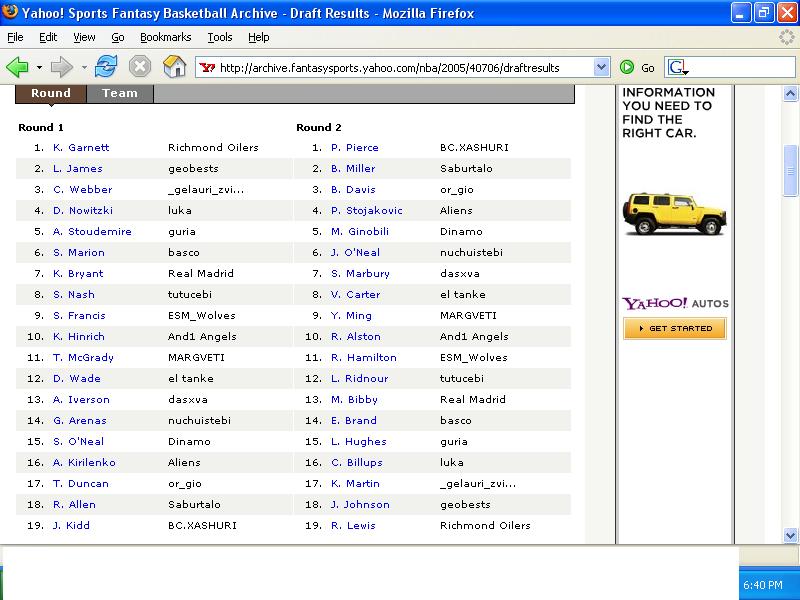Expand the address bar URL dropdown
Screen dimensions: 800x600
click(602, 67)
